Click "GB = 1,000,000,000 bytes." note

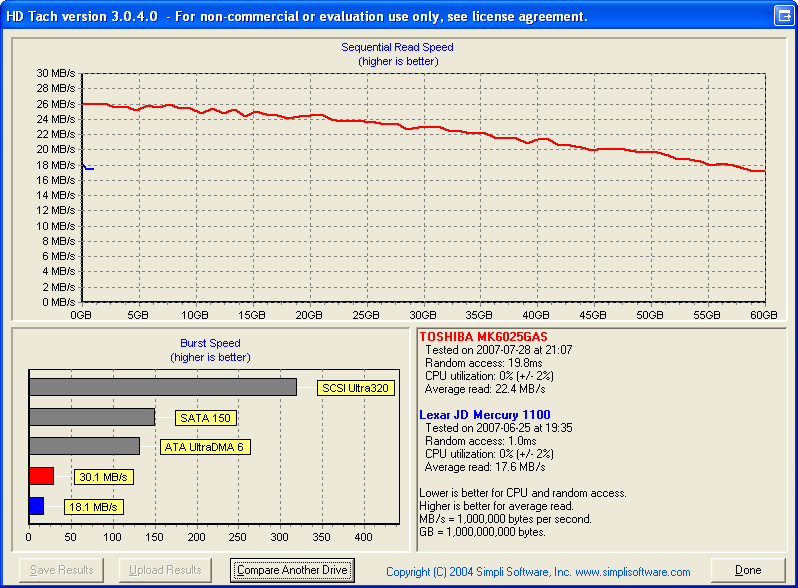[482, 532]
